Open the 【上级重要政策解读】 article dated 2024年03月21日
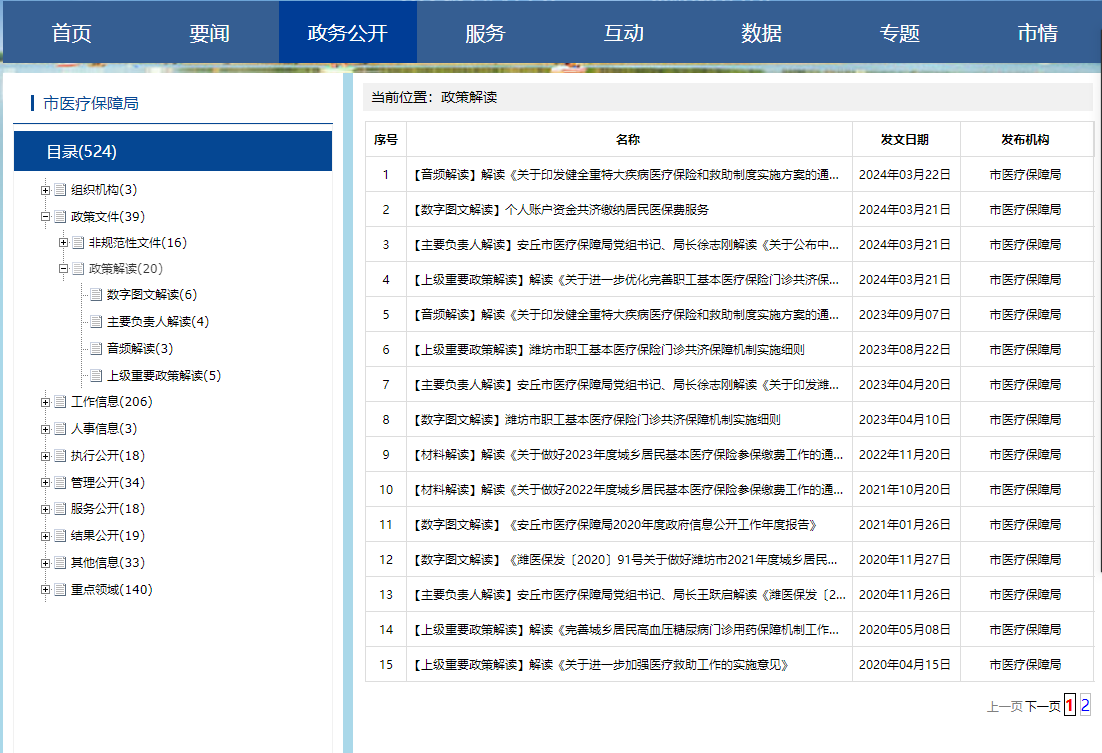Image resolution: width=1102 pixels, height=753 pixels. coord(626,280)
